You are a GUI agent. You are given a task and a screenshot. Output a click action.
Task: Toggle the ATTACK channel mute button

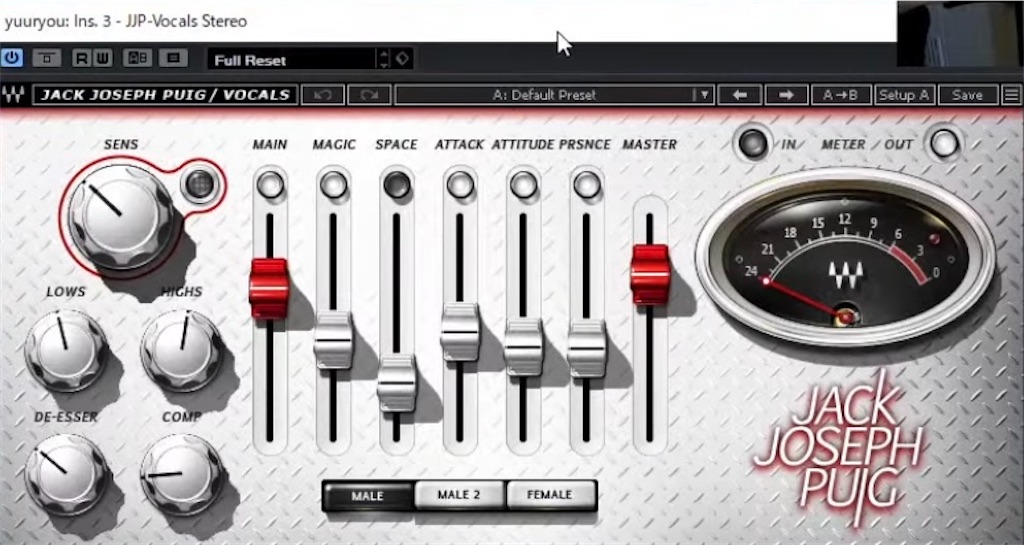[x=460, y=185]
